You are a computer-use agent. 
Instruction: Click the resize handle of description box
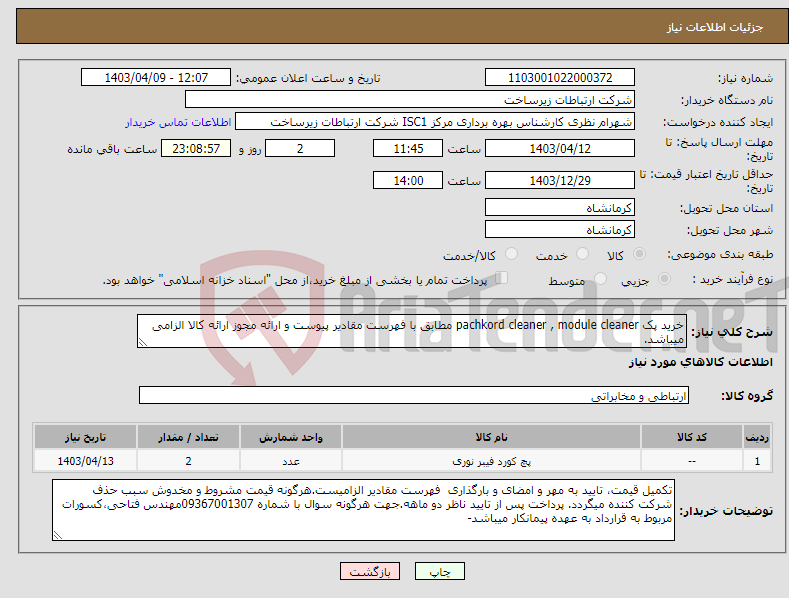click(x=143, y=342)
